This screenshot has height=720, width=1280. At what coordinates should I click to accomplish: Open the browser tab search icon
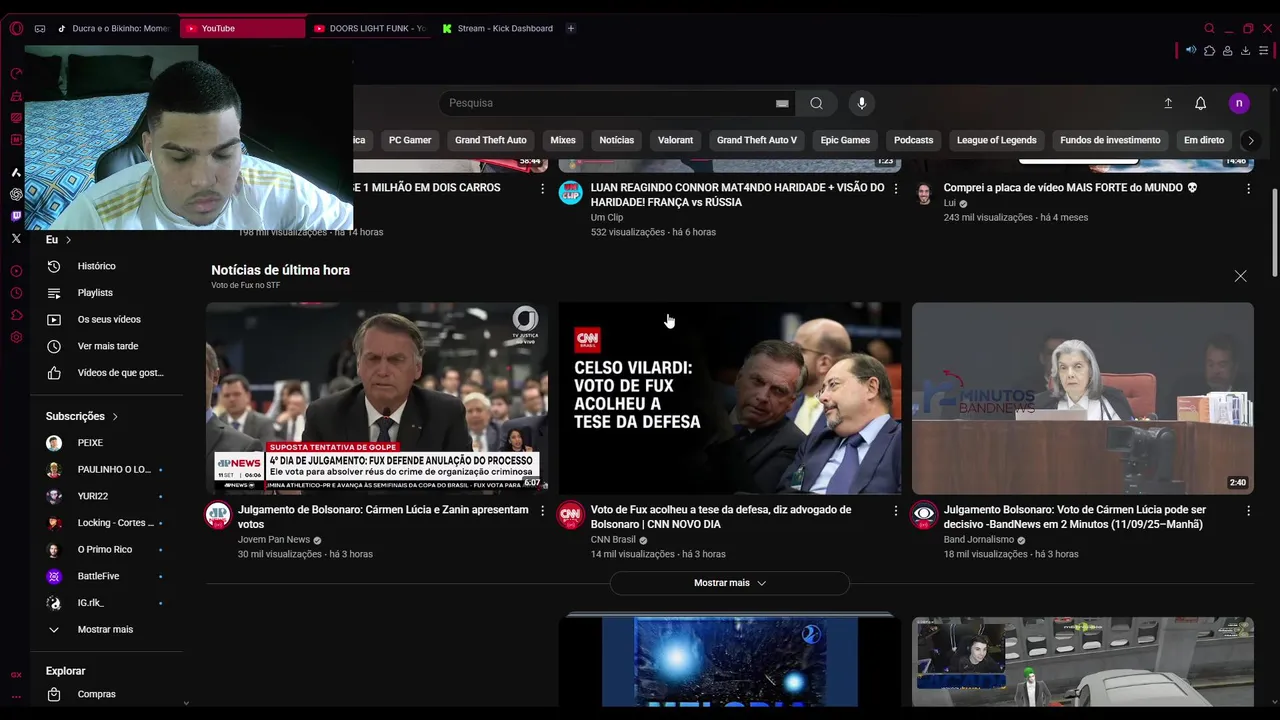(1209, 28)
